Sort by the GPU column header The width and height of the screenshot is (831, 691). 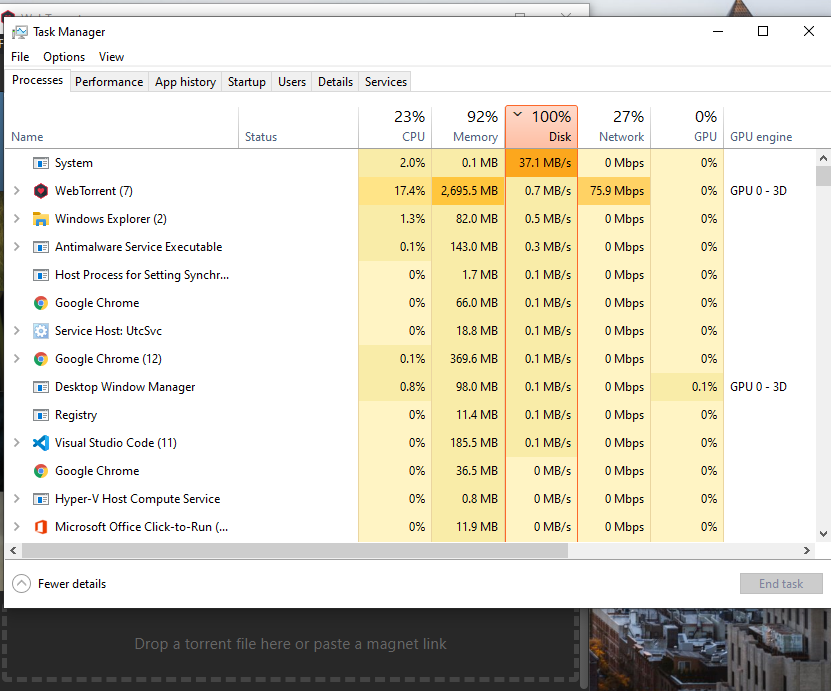pyautogui.click(x=687, y=127)
